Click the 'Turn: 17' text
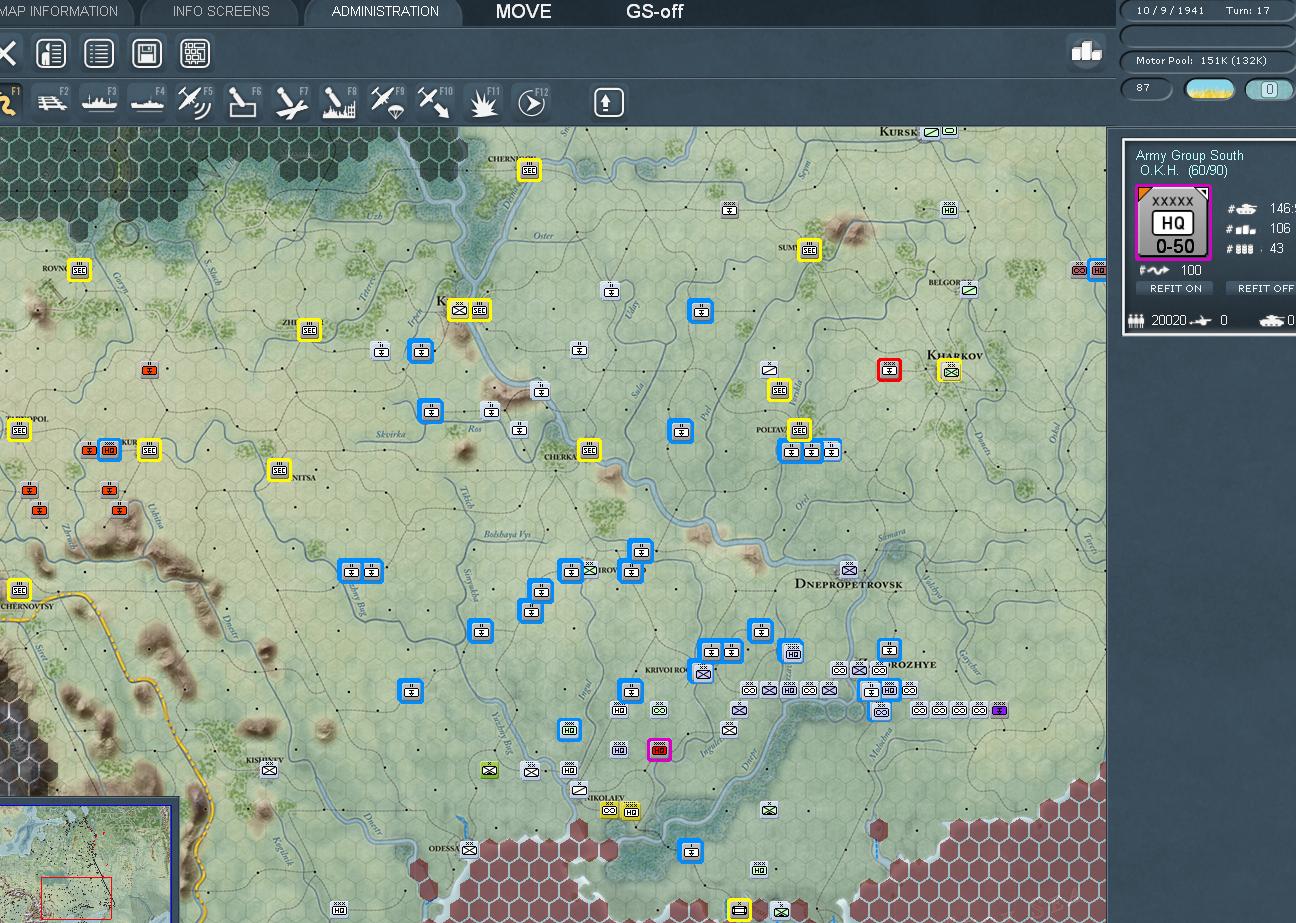The height and width of the screenshot is (923, 1296). point(1248,11)
